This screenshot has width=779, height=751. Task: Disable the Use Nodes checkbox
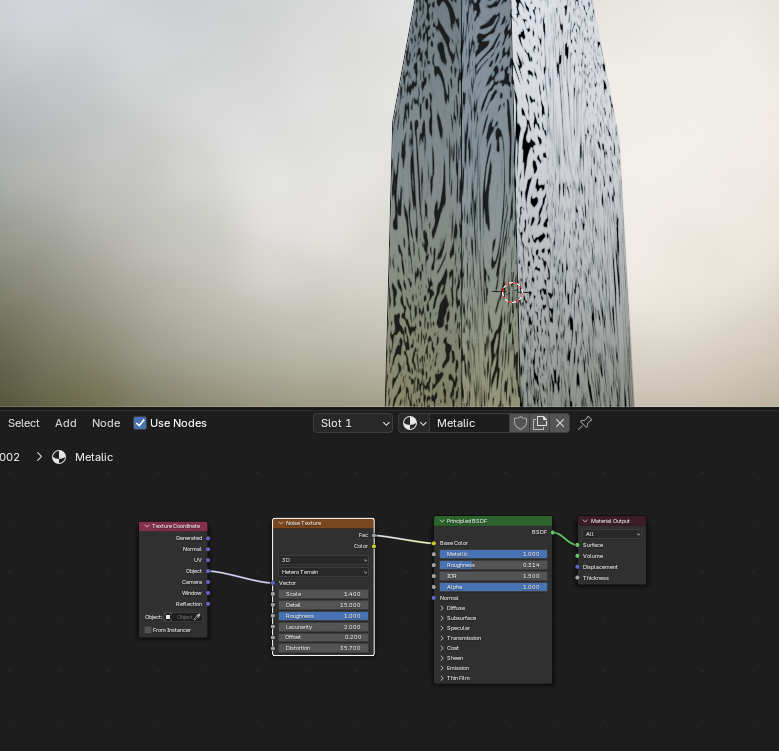(140, 423)
